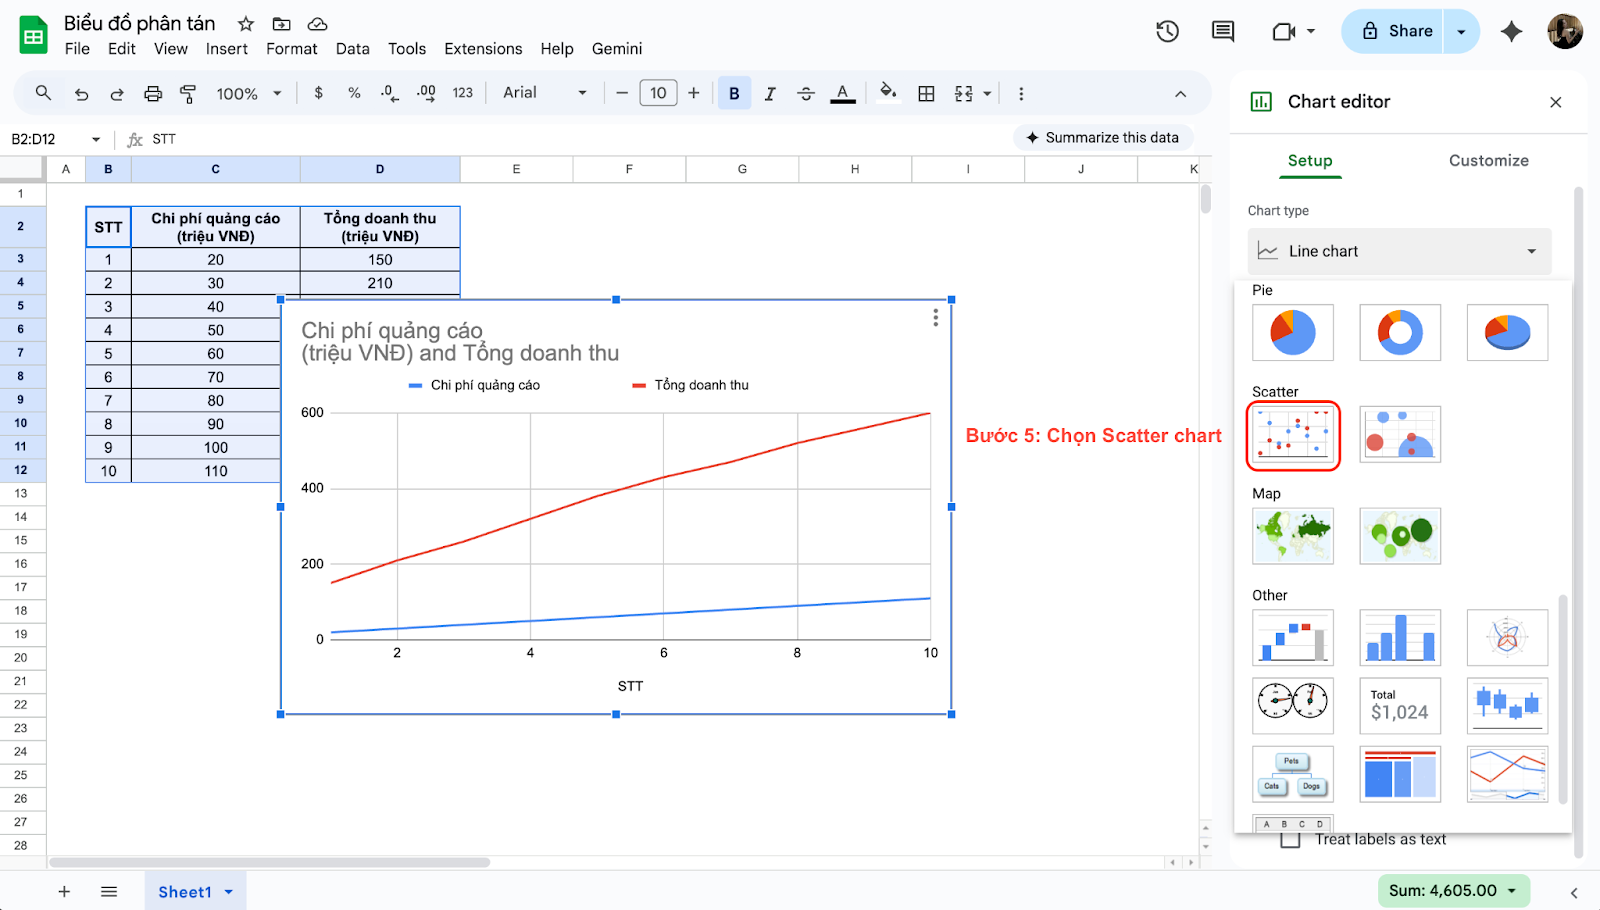Image resolution: width=1600 pixels, height=910 pixels.
Task: Select the Scatter chart thumbnail
Action: [1292, 435]
